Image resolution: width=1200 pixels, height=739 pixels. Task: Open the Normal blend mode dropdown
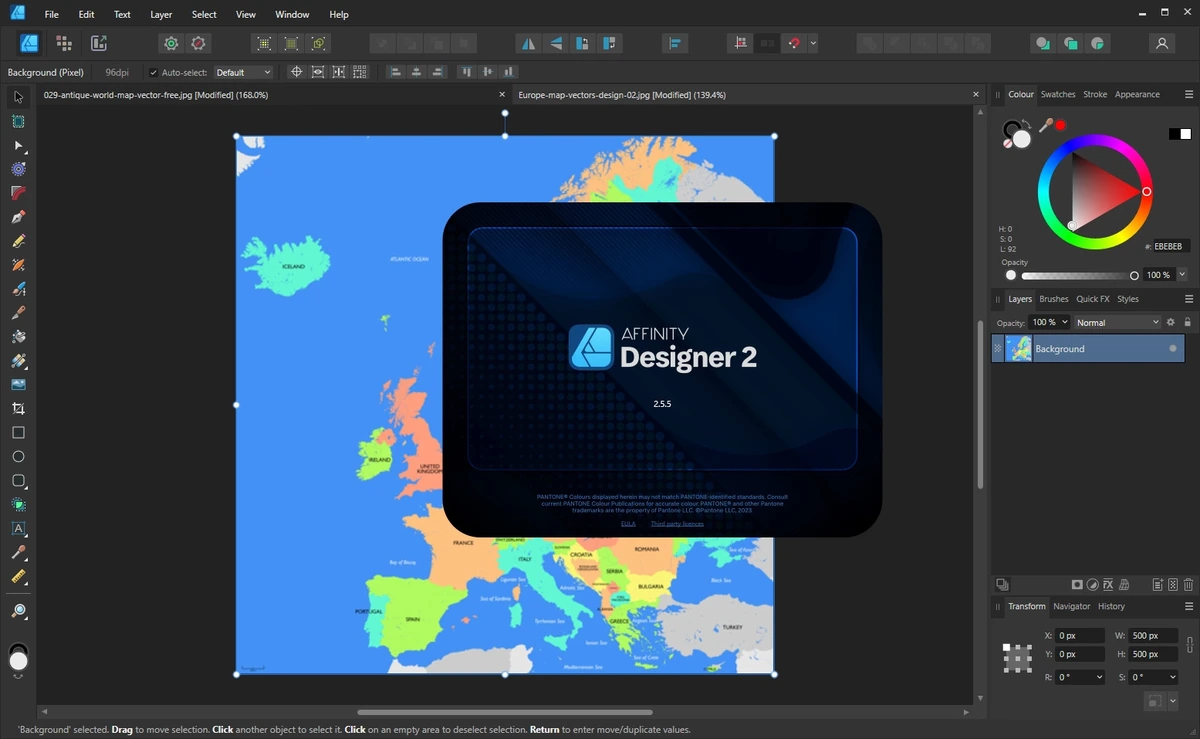tap(1118, 322)
